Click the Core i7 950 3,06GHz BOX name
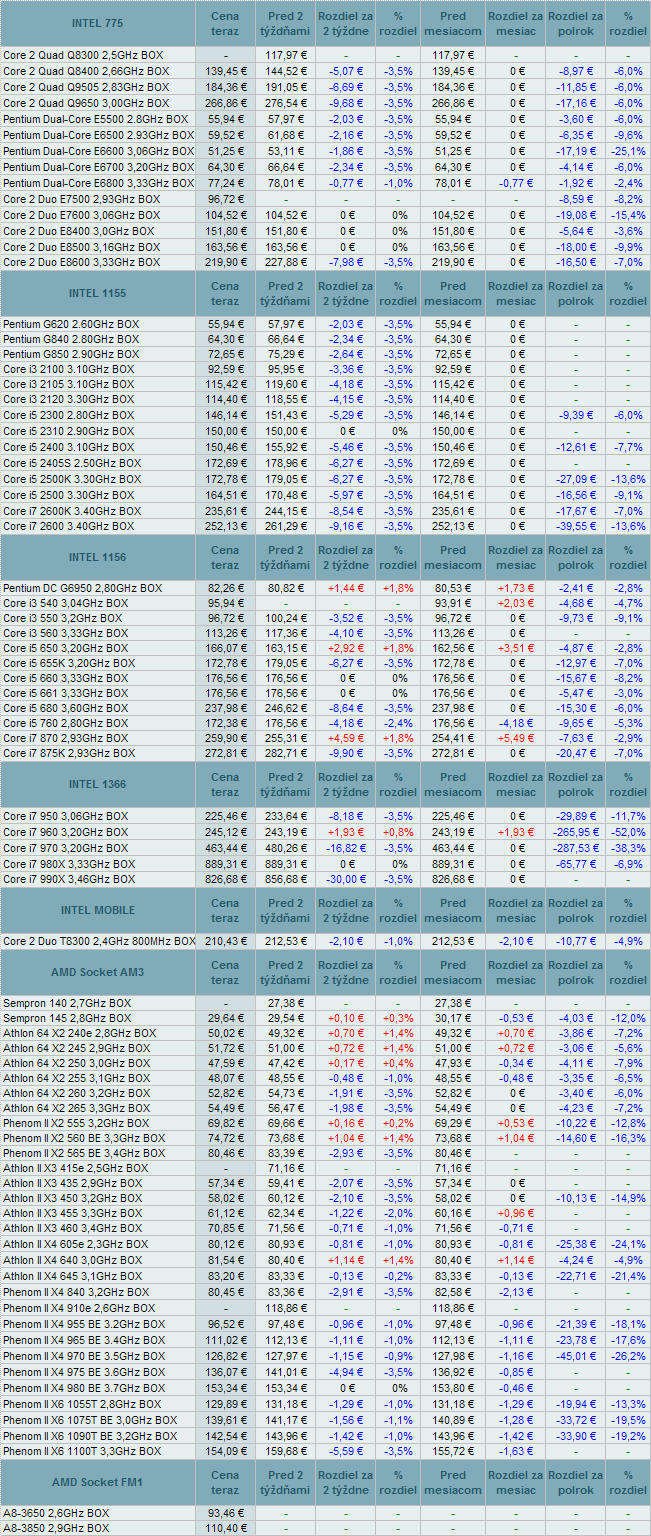Screen dimensions: 651x1536 pos(66,816)
